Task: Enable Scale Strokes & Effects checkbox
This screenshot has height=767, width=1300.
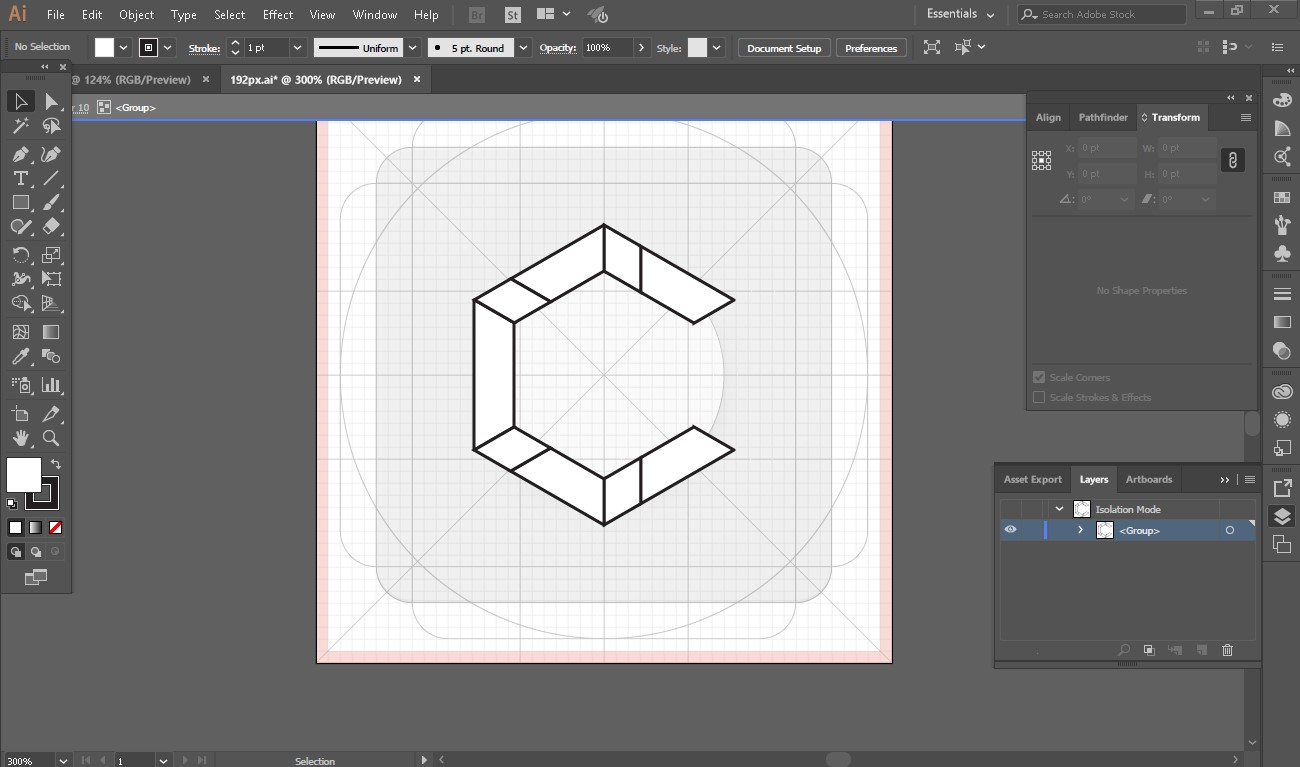Action: 1039,397
